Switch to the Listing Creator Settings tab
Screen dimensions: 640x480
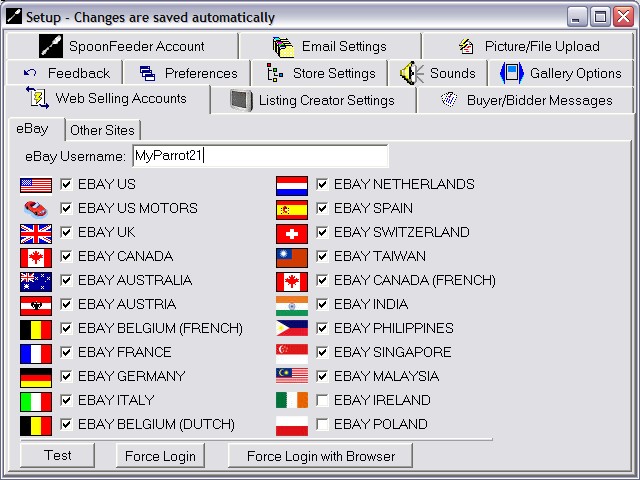[x=313, y=100]
